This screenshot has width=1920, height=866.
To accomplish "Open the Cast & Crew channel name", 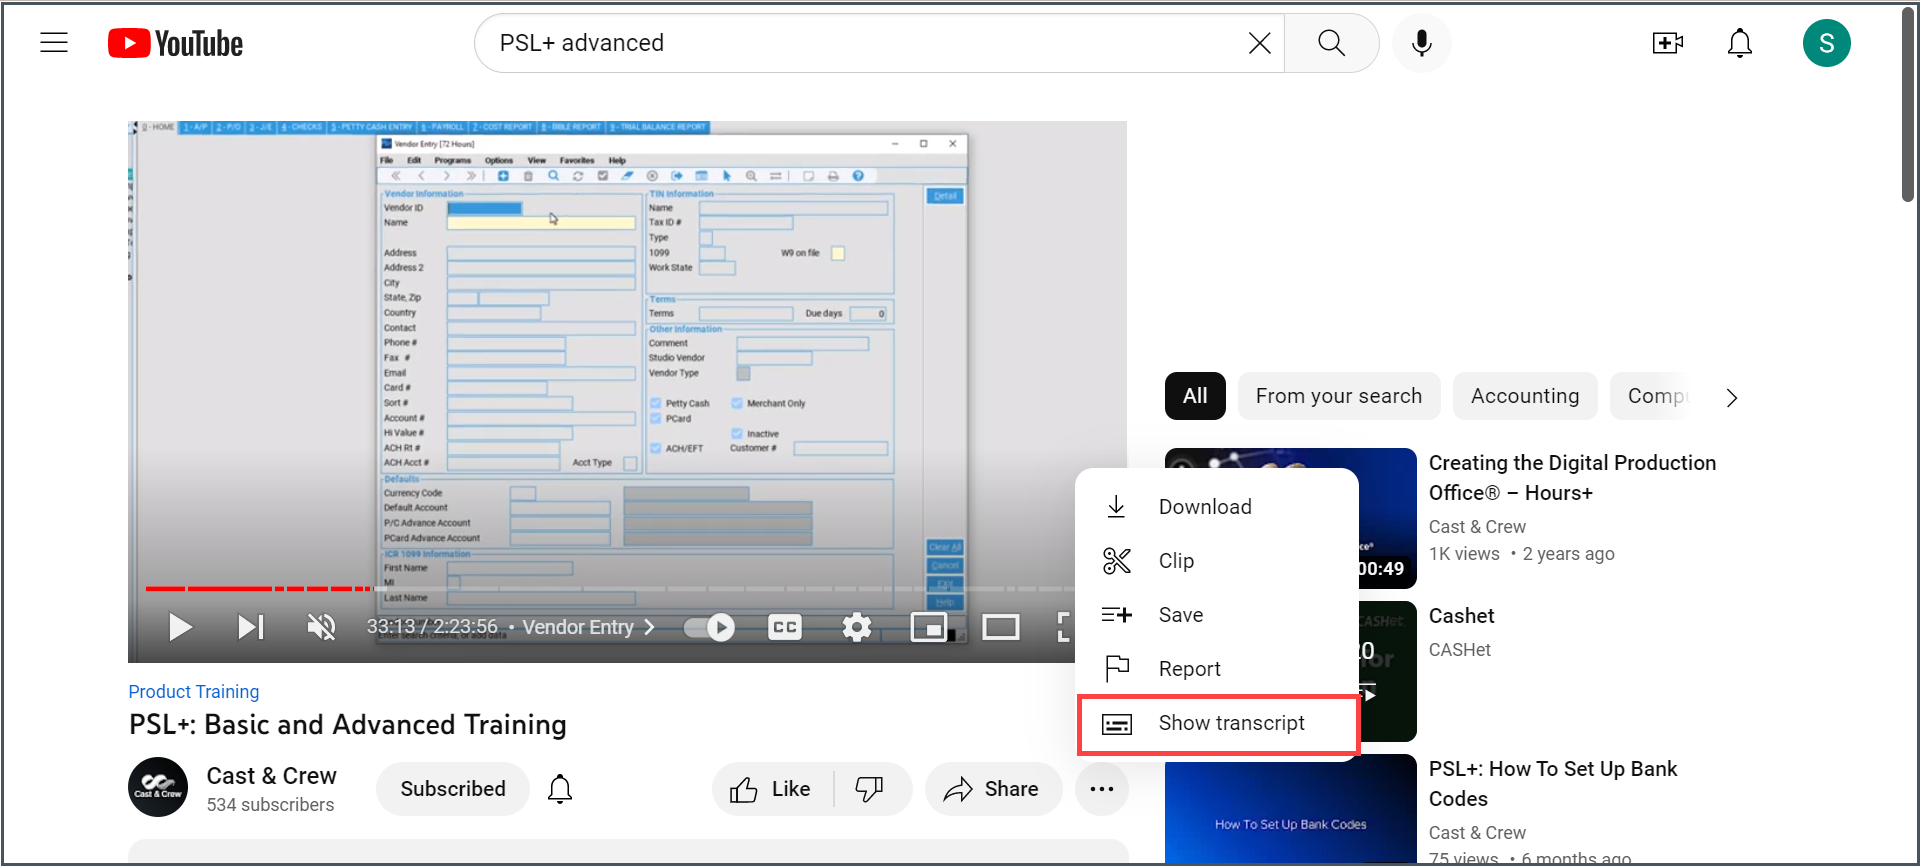I will 271,776.
